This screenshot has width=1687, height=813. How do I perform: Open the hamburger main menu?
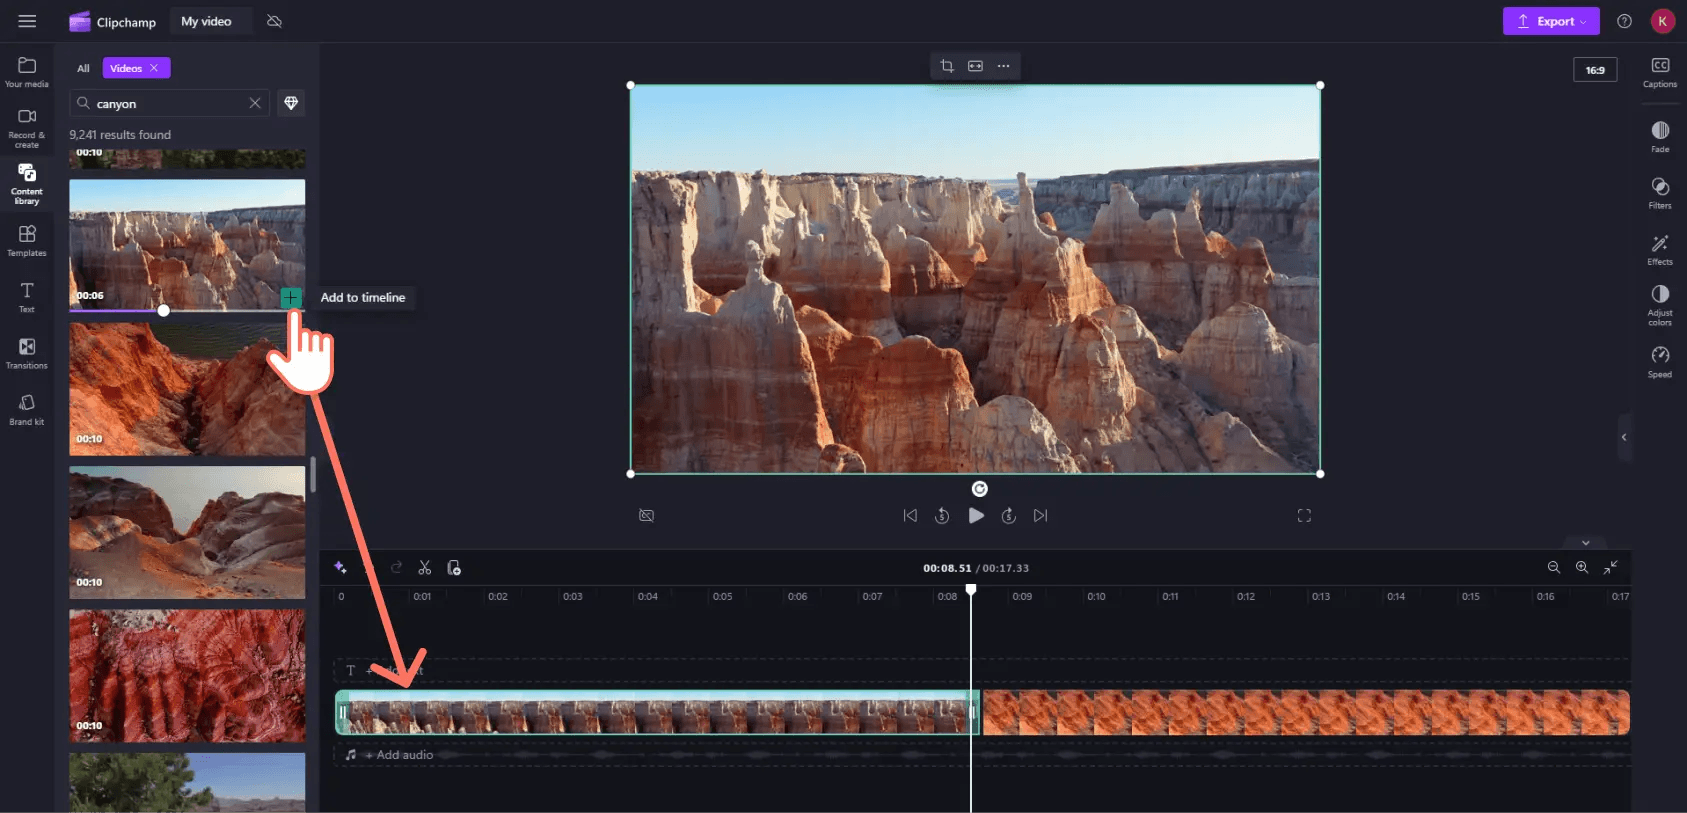[x=27, y=21]
